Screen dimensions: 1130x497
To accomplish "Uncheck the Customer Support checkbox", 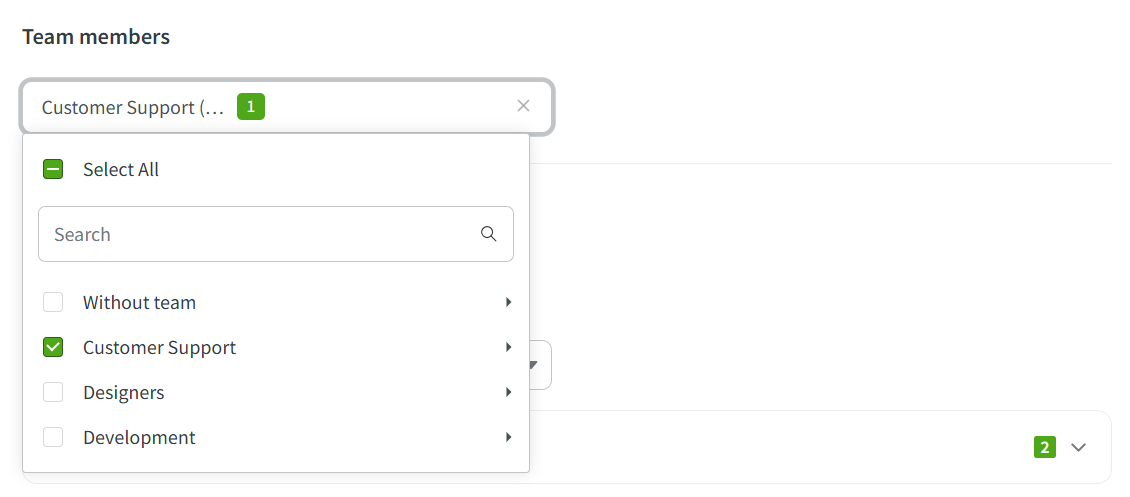I will [53, 348].
